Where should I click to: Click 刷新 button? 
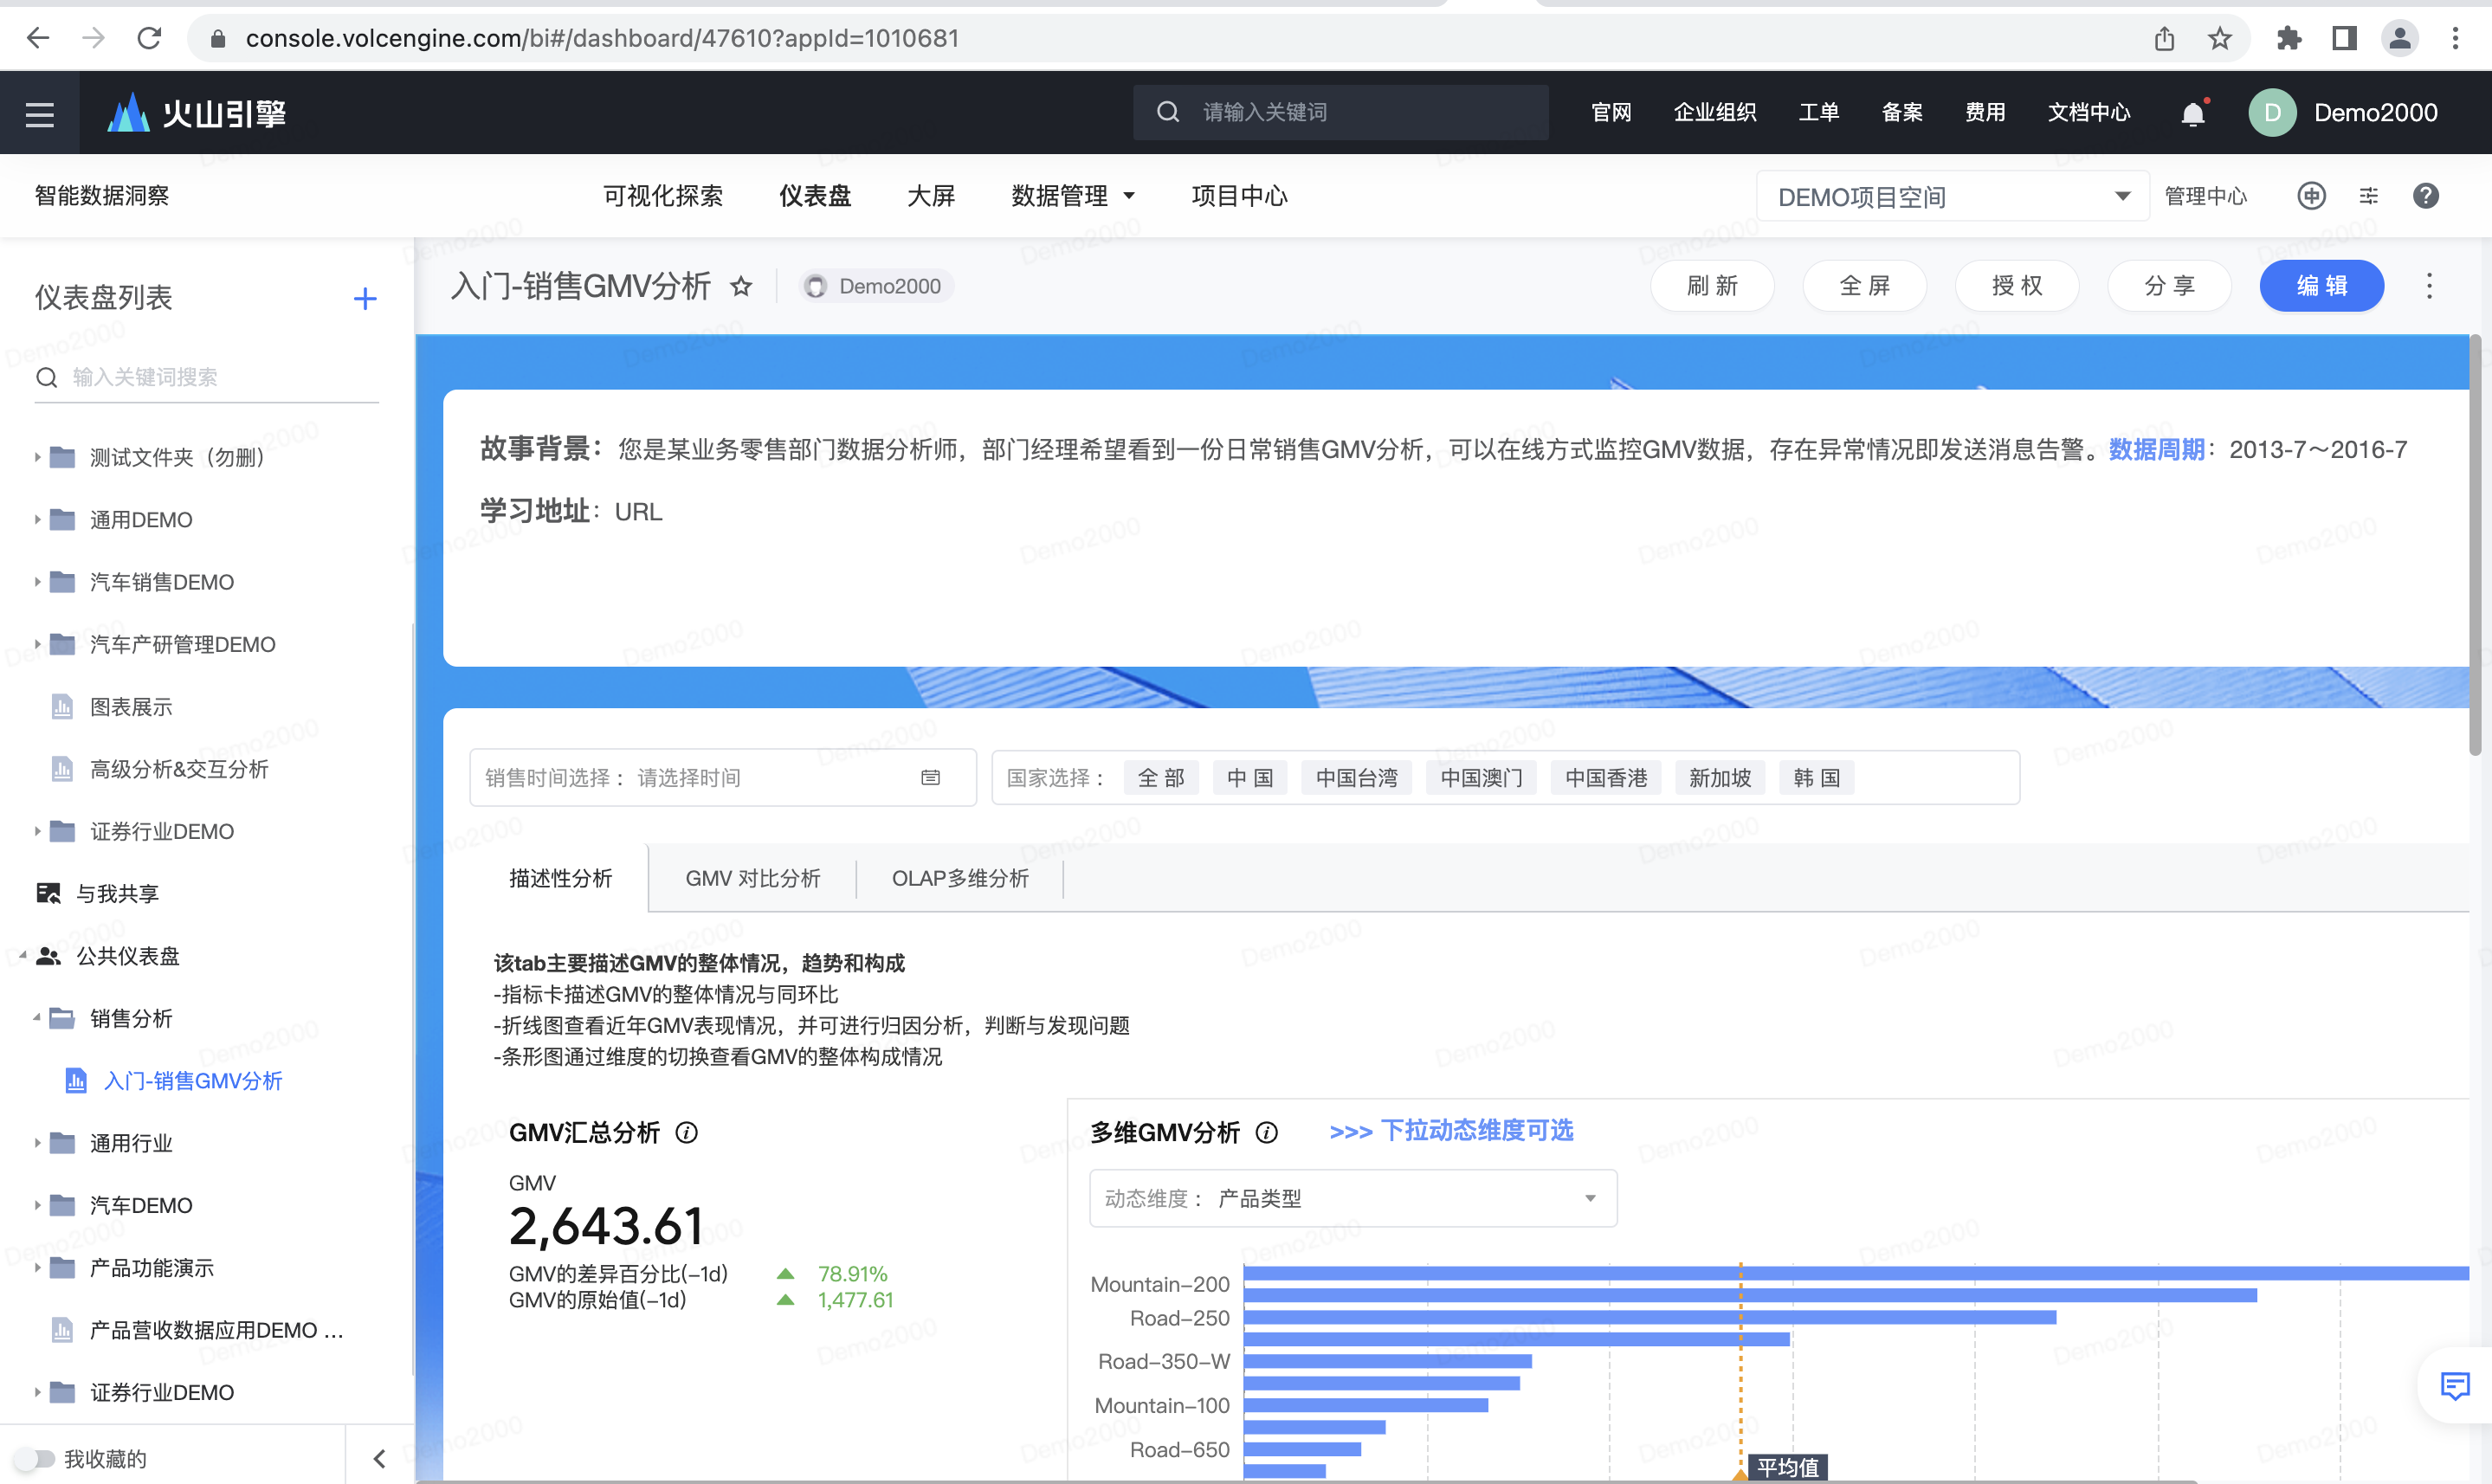coord(1712,286)
